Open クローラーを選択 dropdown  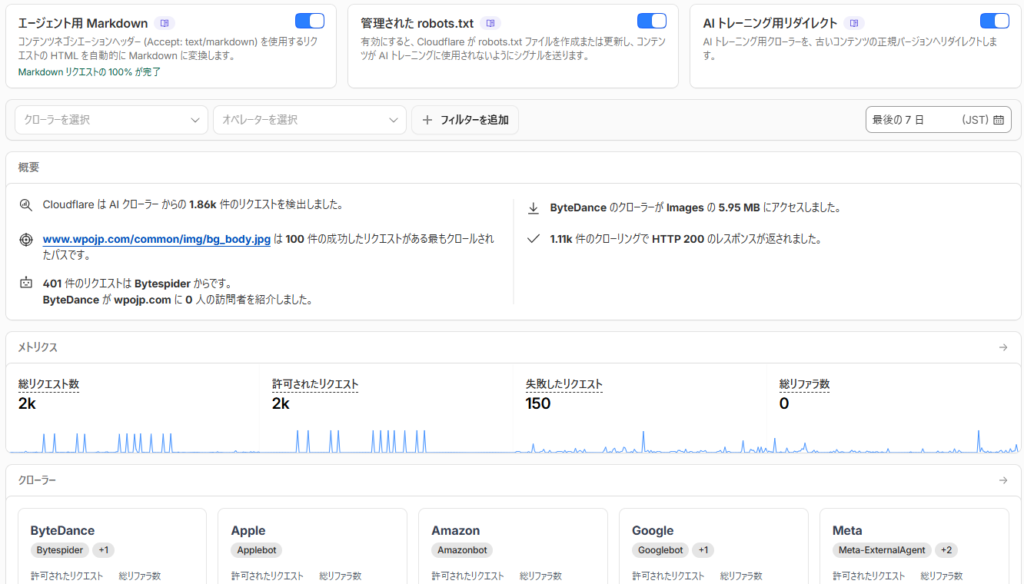[x=111, y=120]
